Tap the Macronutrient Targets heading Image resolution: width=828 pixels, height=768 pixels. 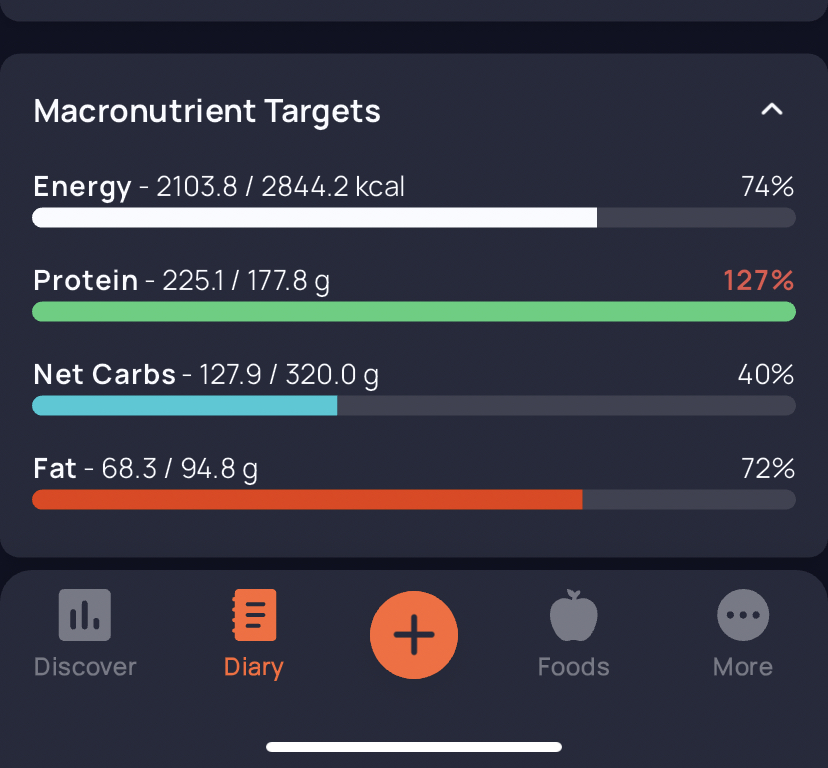207,111
